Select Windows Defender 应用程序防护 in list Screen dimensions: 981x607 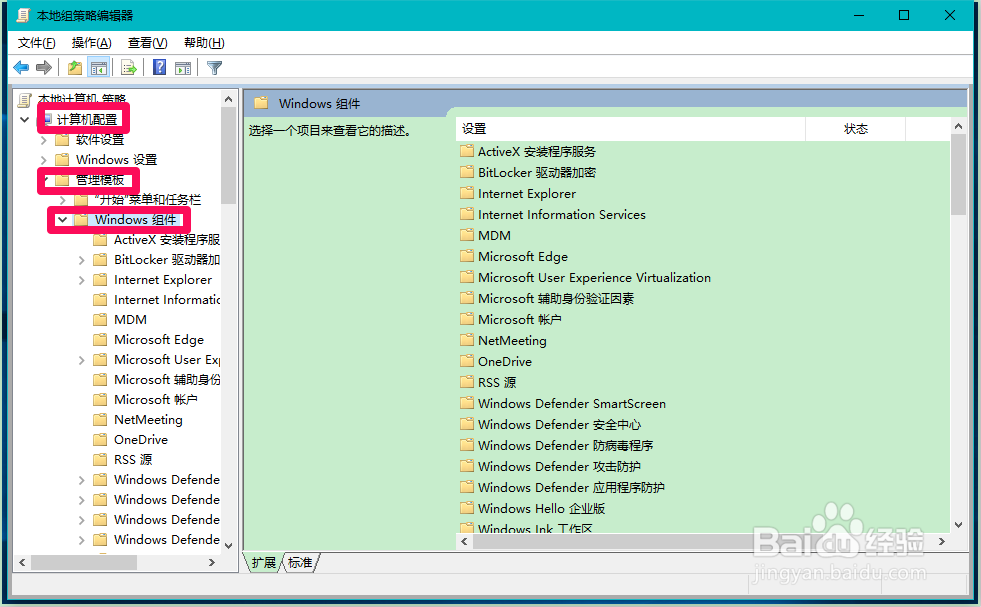point(571,487)
